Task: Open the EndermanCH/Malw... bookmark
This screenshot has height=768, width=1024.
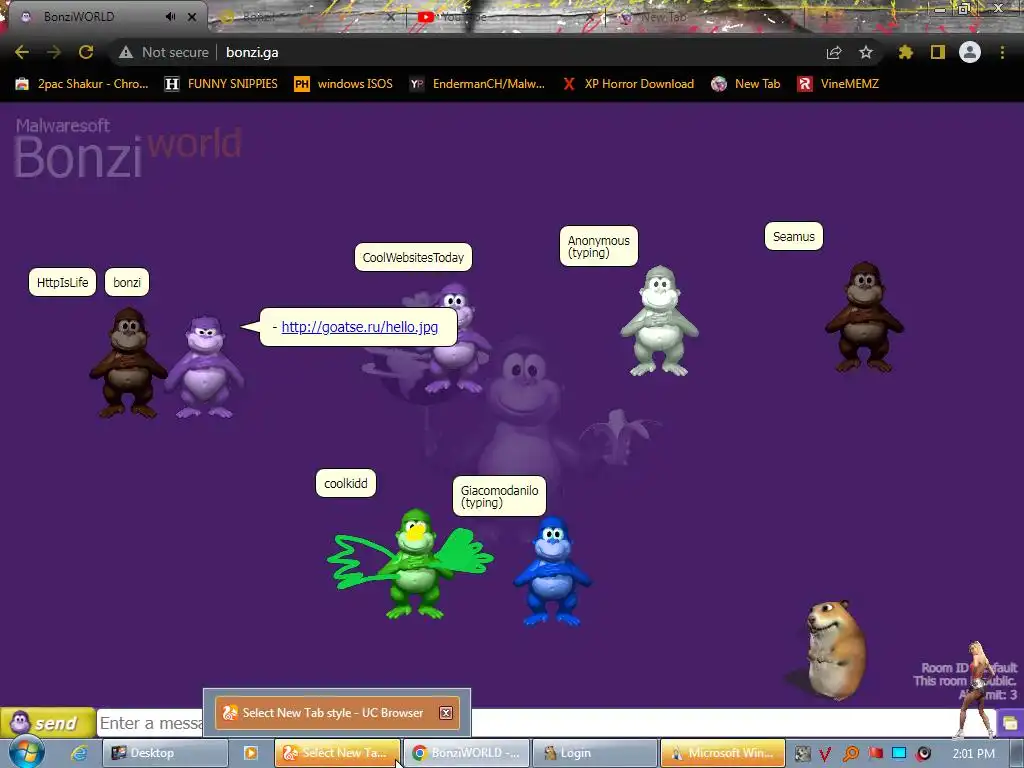Action: (477, 84)
